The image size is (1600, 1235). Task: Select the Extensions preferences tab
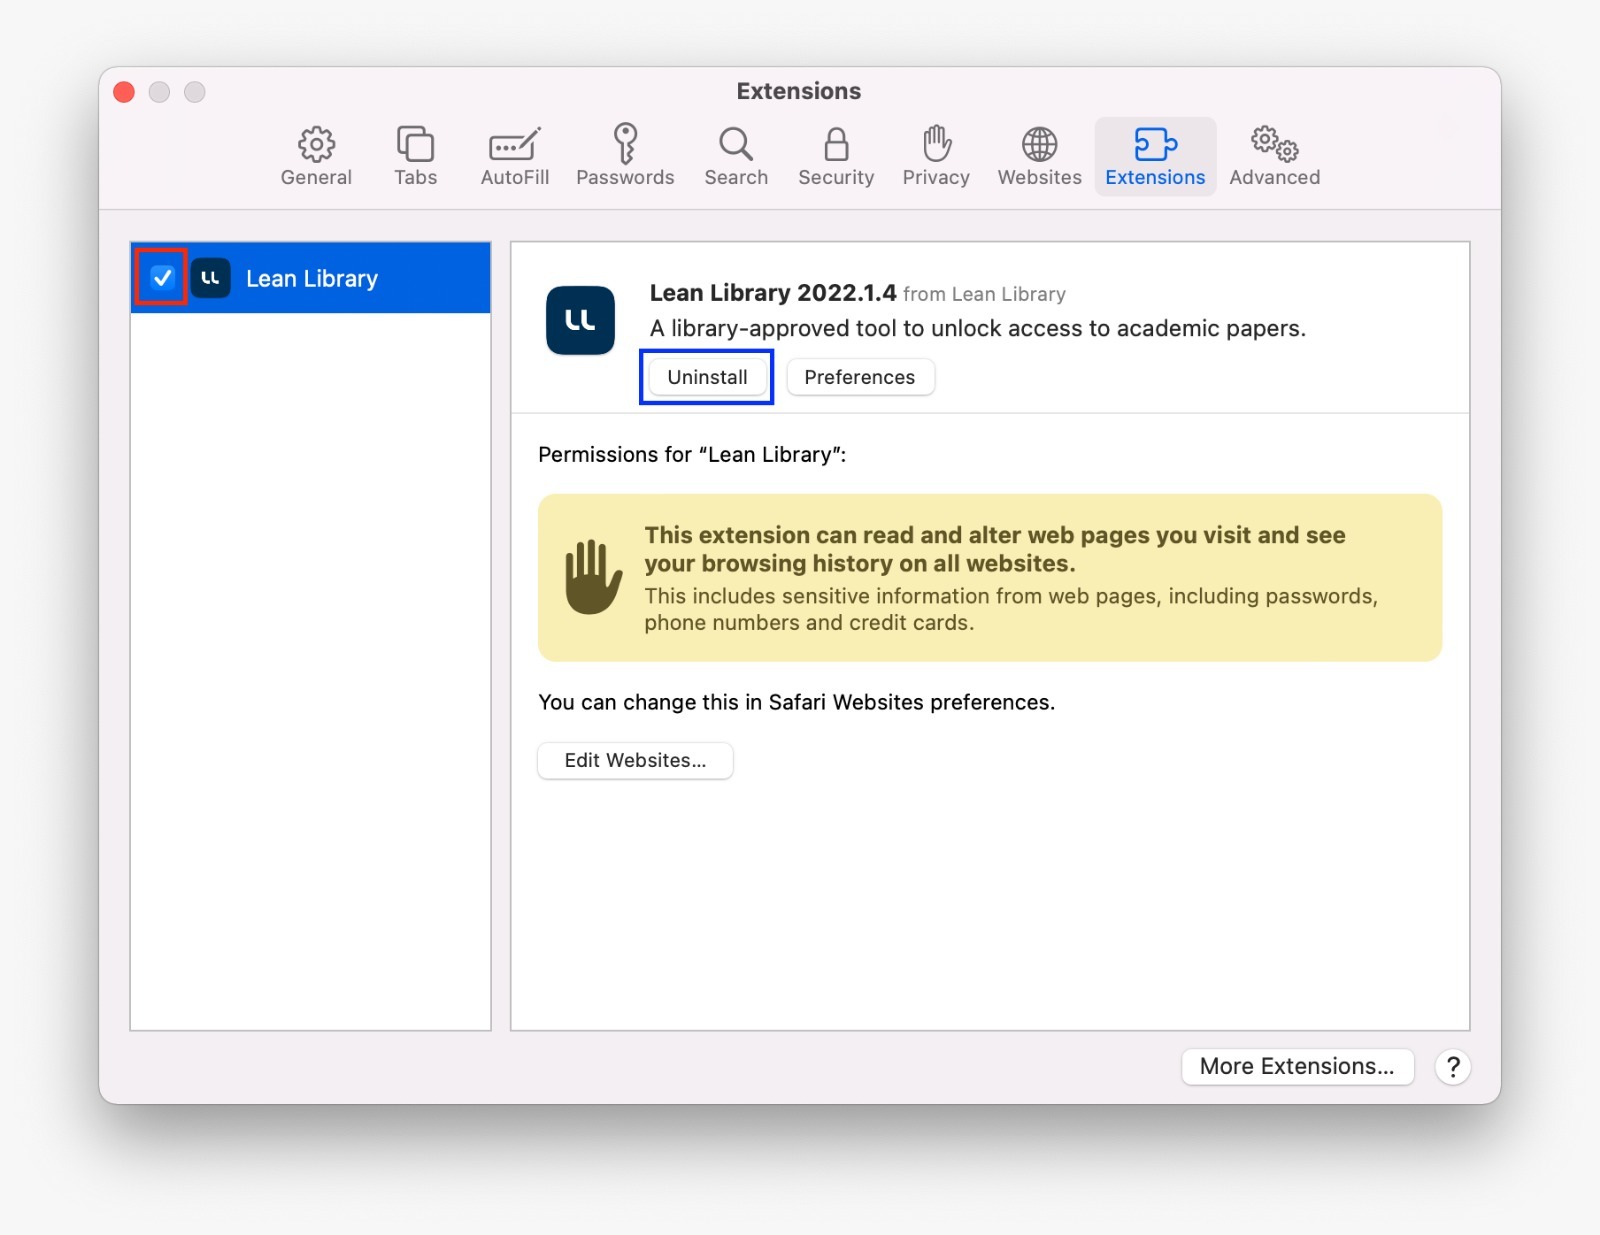pyautogui.click(x=1155, y=157)
